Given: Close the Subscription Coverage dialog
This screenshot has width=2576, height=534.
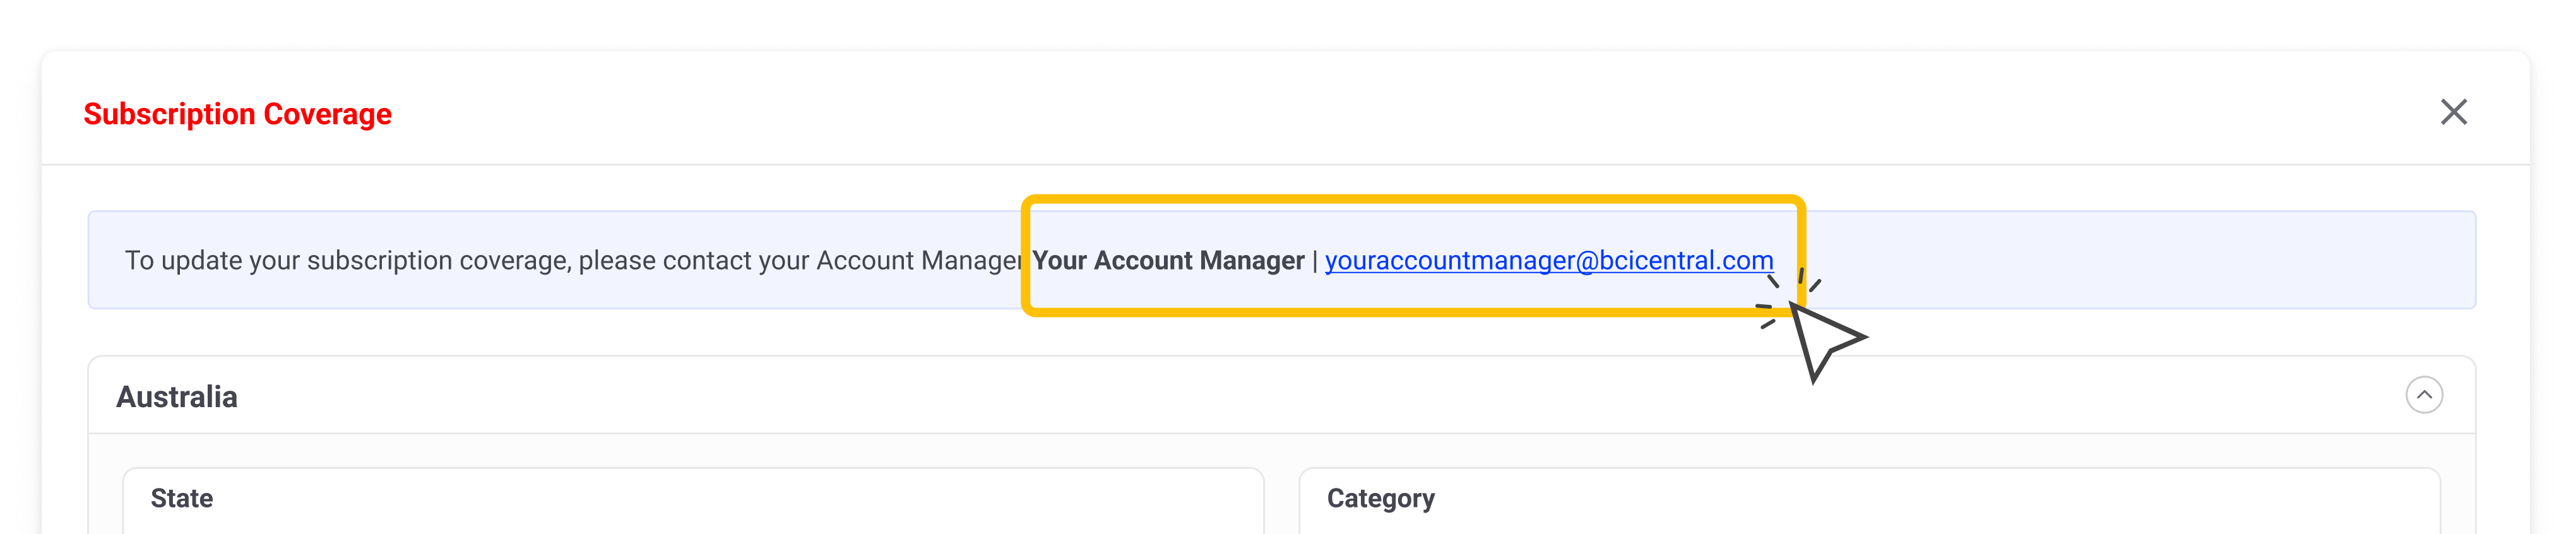Looking at the screenshot, I should [2453, 112].
